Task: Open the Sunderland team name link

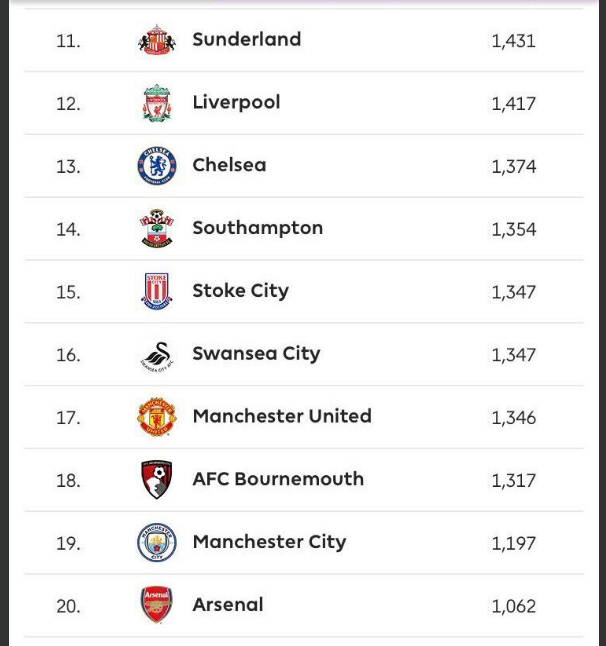Action: click(247, 40)
